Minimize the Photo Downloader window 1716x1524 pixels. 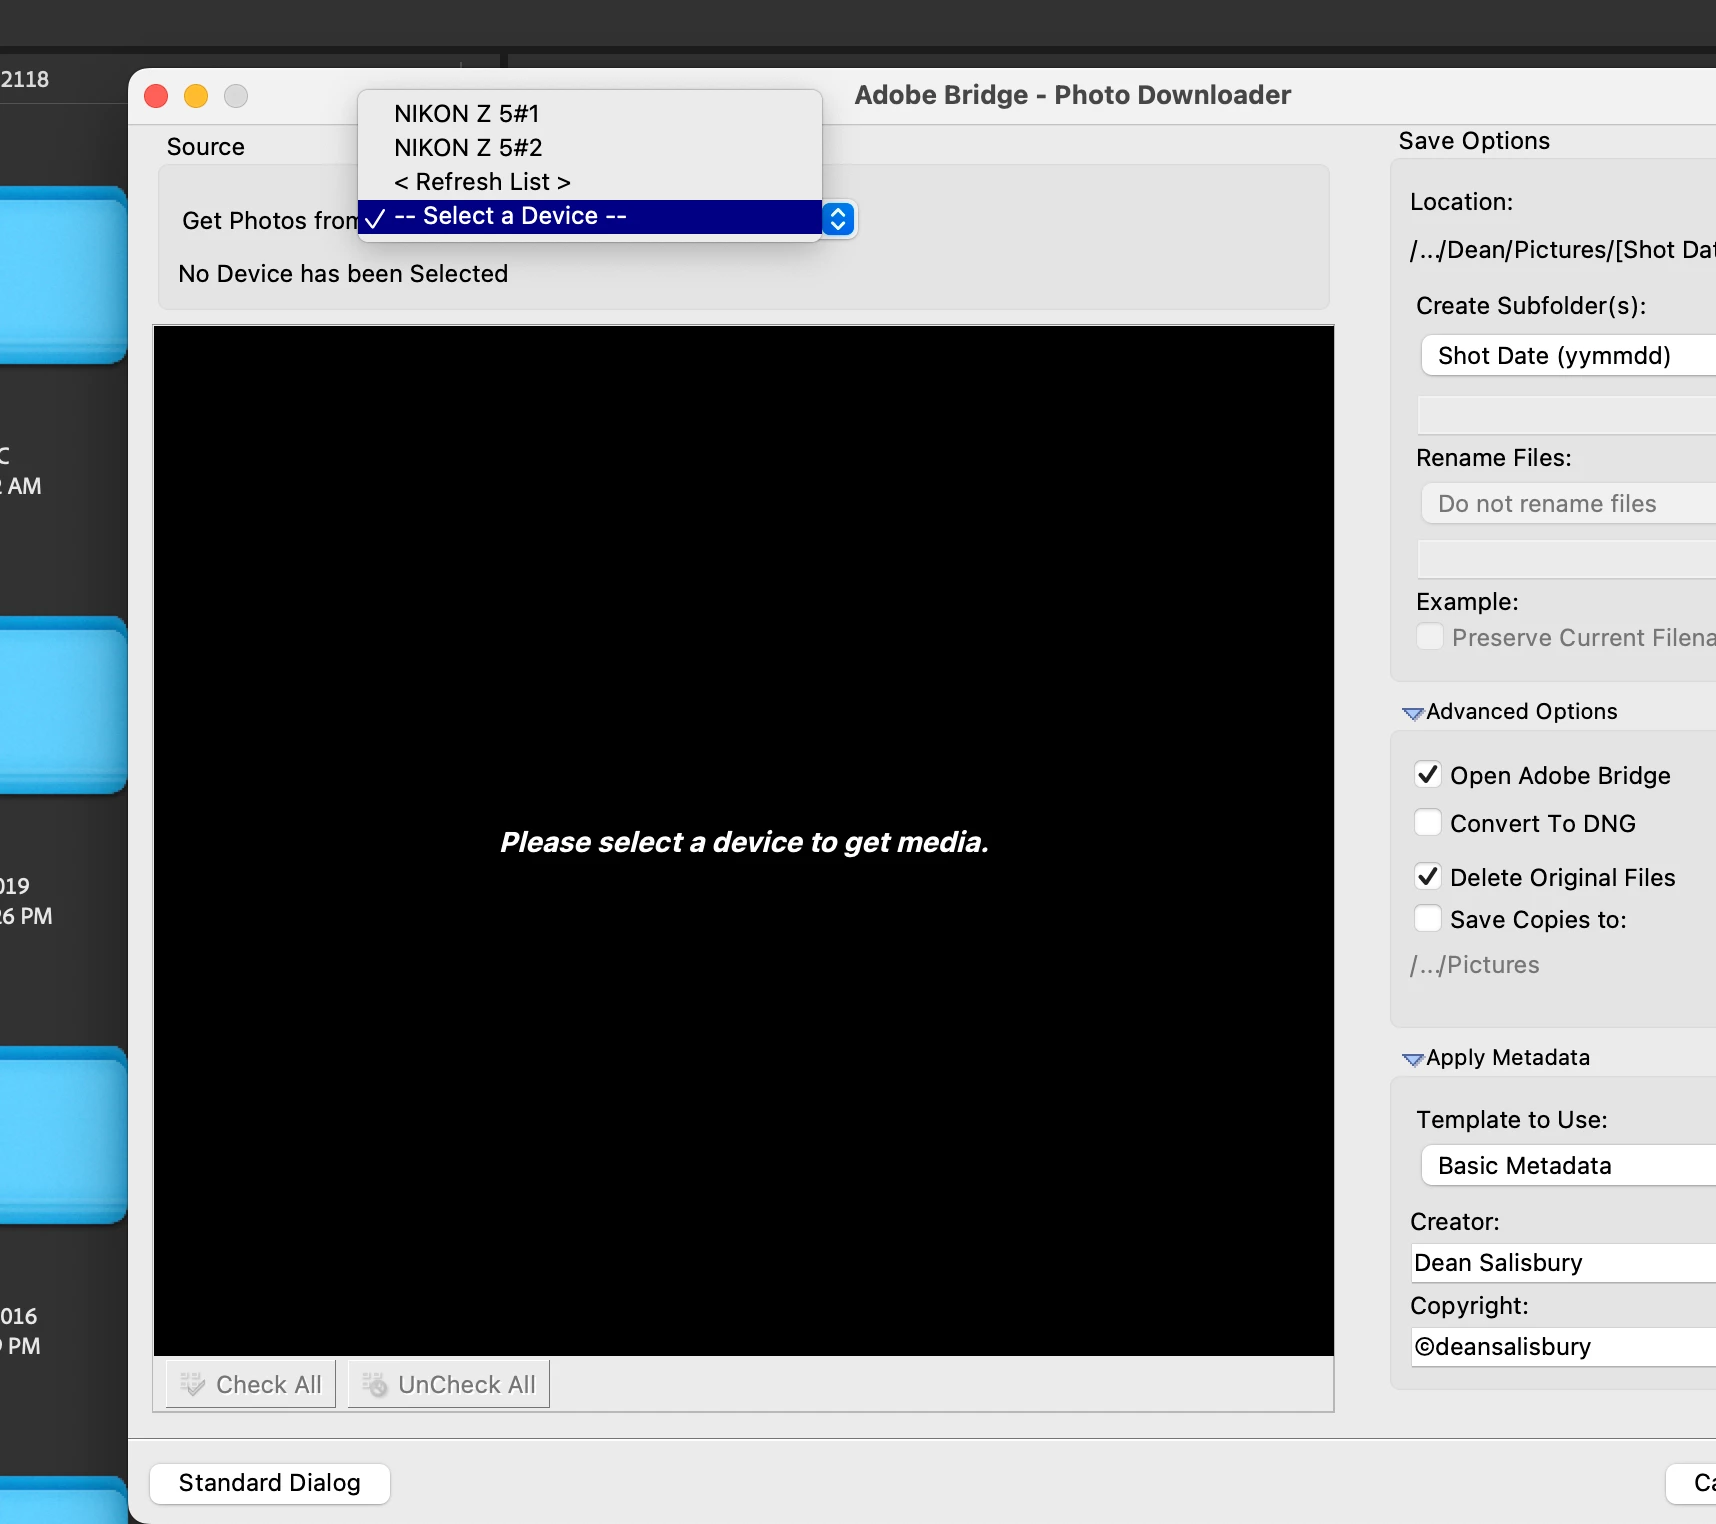(196, 96)
